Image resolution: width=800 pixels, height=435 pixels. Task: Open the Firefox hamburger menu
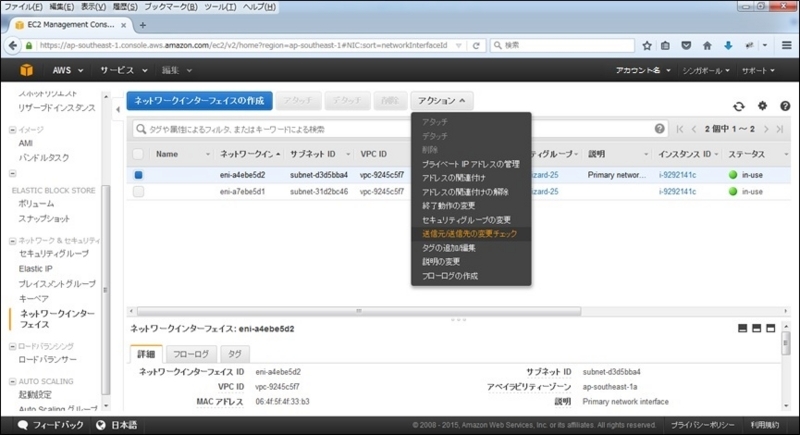click(787, 45)
